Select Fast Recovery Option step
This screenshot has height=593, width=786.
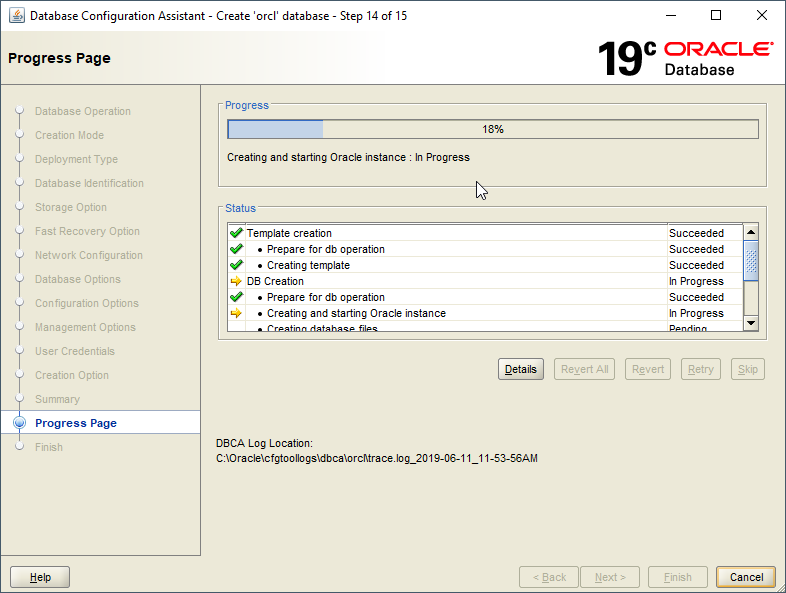click(87, 232)
